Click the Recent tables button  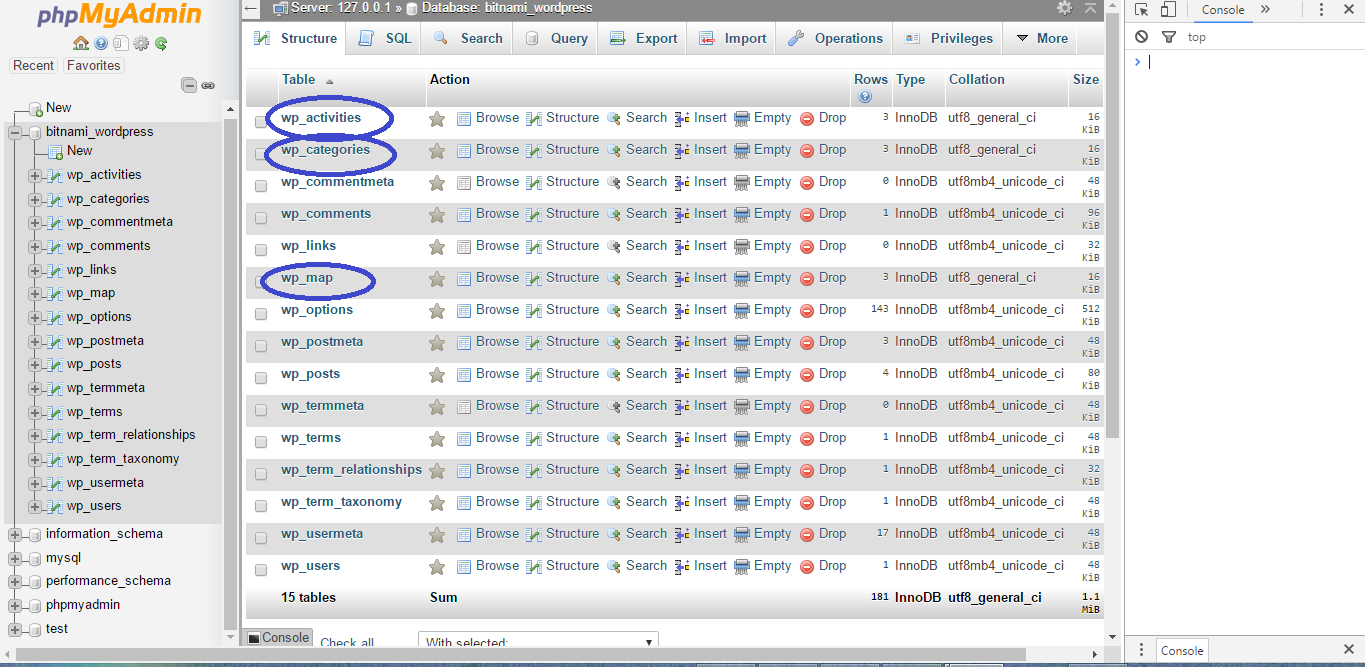33,66
